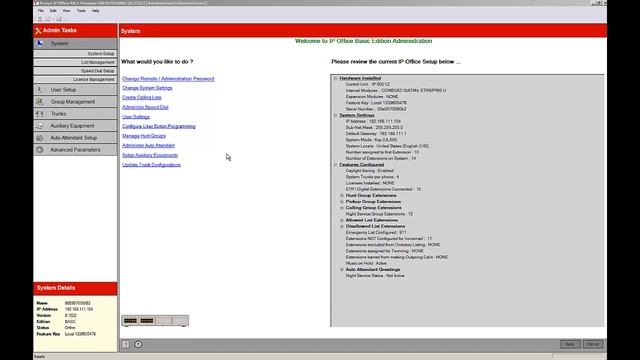640x360 pixels.
Task: Click the Status Online value in System Details
Action: [x=70, y=328]
